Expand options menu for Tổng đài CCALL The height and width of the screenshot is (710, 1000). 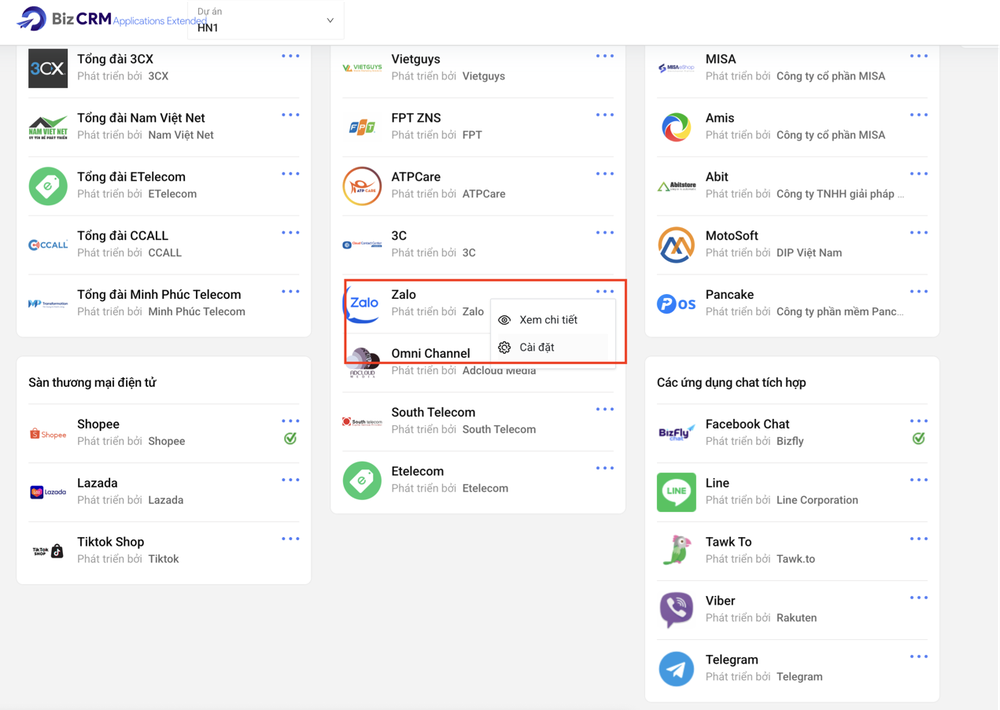[x=290, y=233]
